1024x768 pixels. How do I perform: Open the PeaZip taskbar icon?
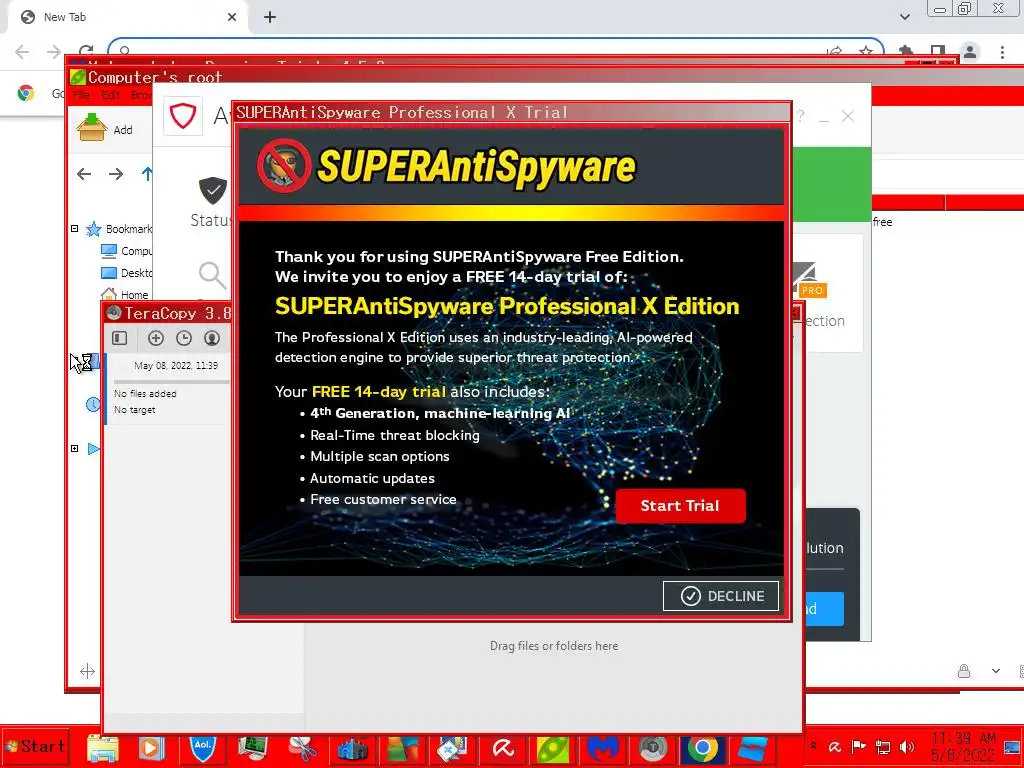point(552,749)
